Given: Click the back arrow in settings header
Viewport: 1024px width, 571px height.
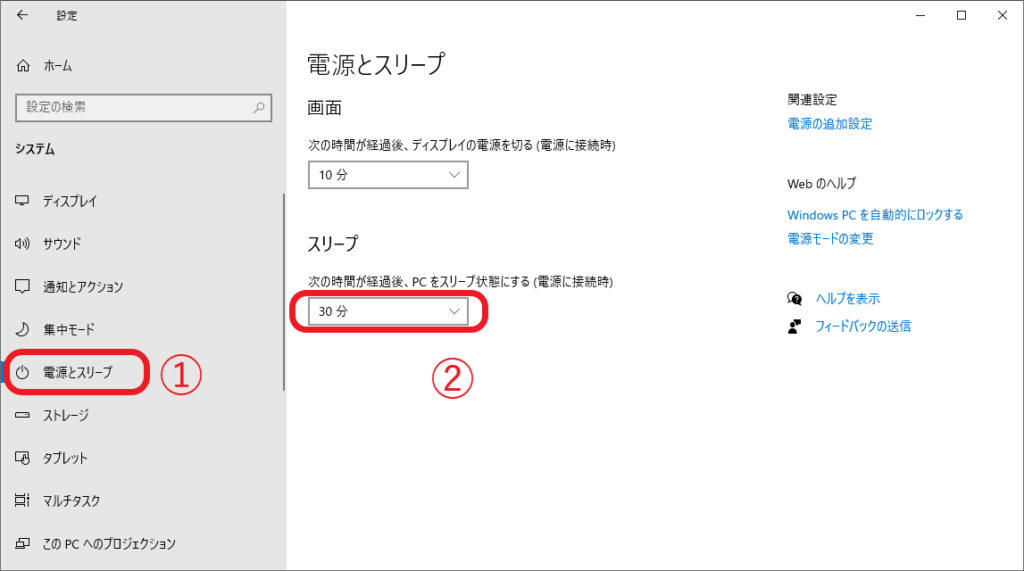Looking at the screenshot, I should 22,15.
